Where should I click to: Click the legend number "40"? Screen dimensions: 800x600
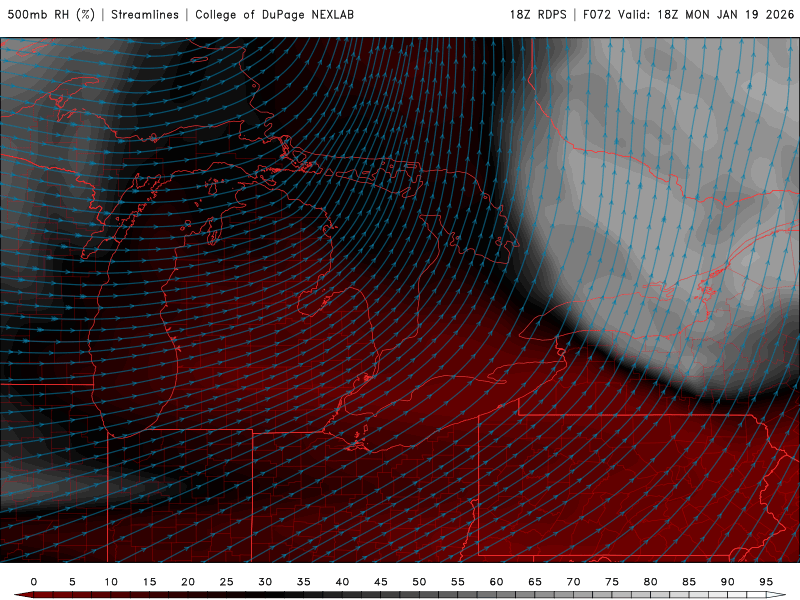pyautogui.click(x=342, y=582)
